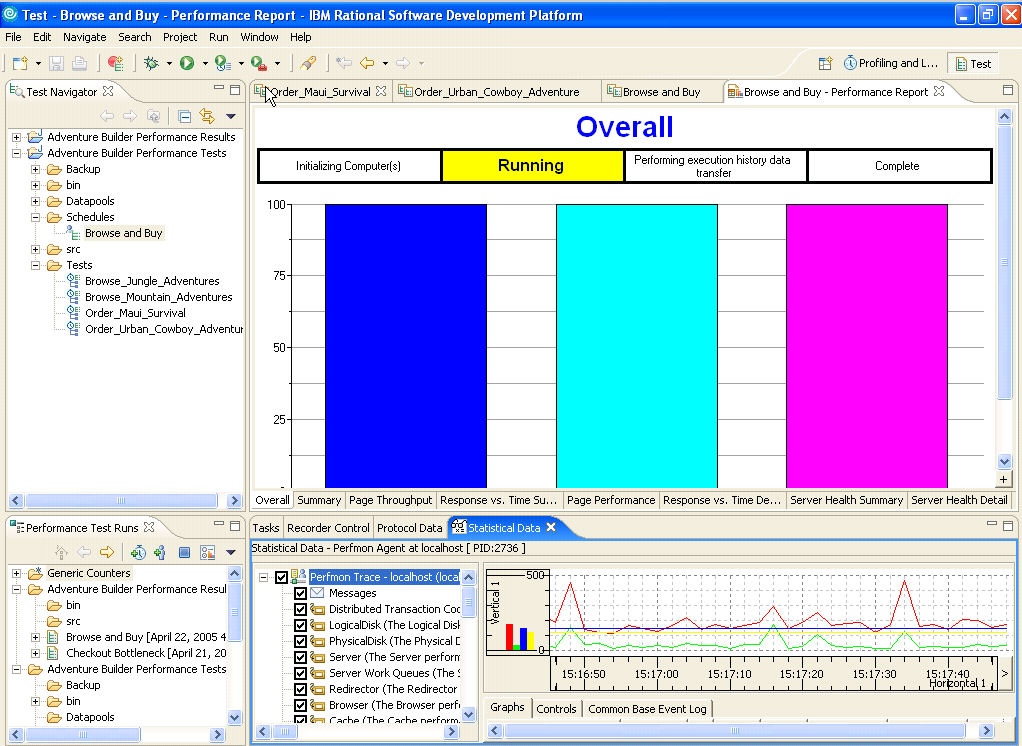Open the Navigate menu

[85, 37]
